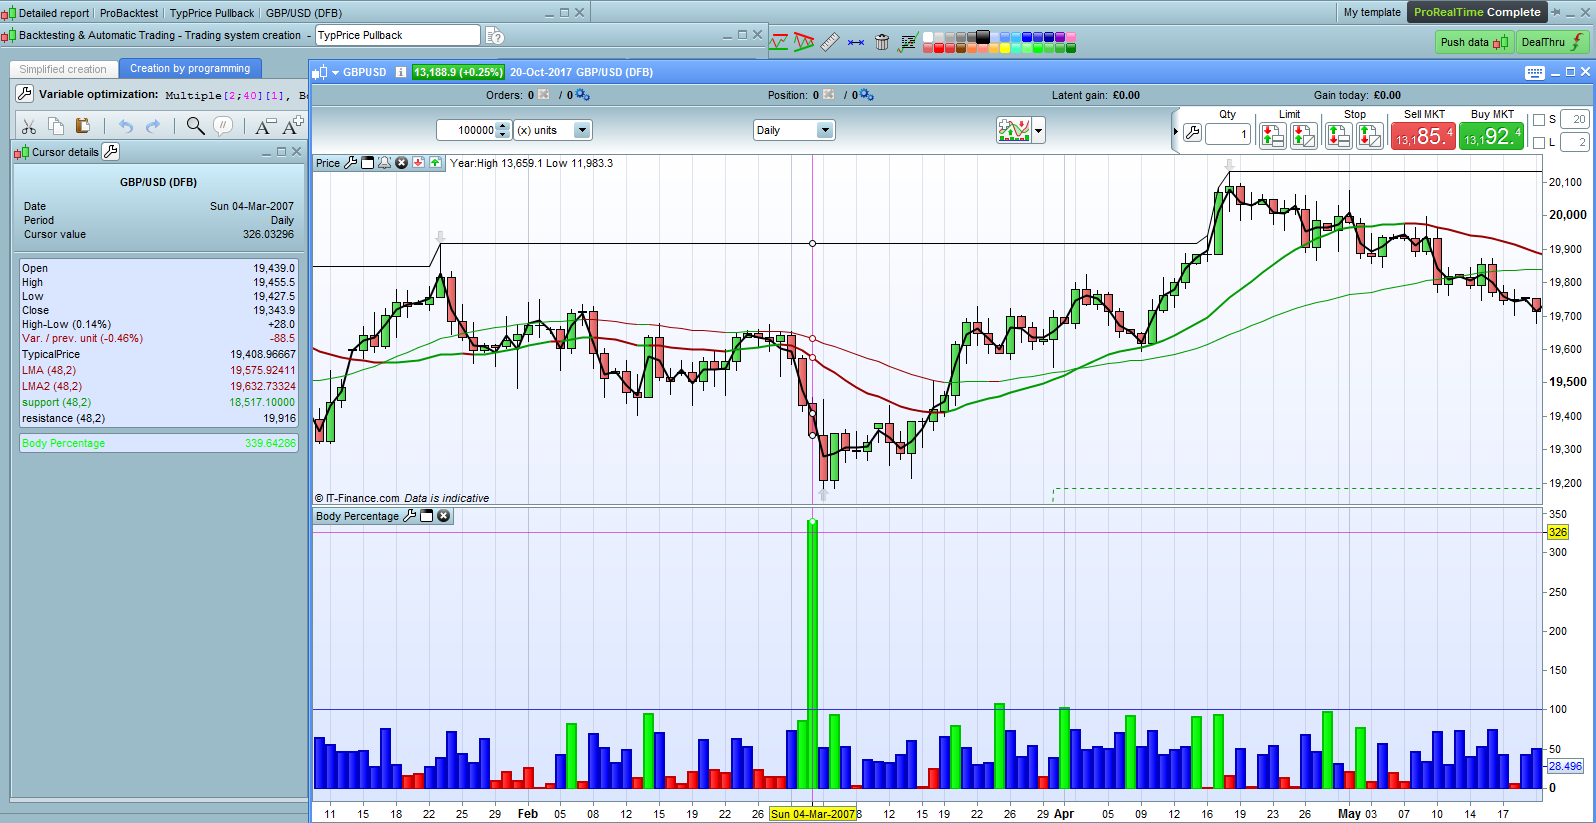Click the S value field showing 20

pyautogui.click(x=1575, y=120)
